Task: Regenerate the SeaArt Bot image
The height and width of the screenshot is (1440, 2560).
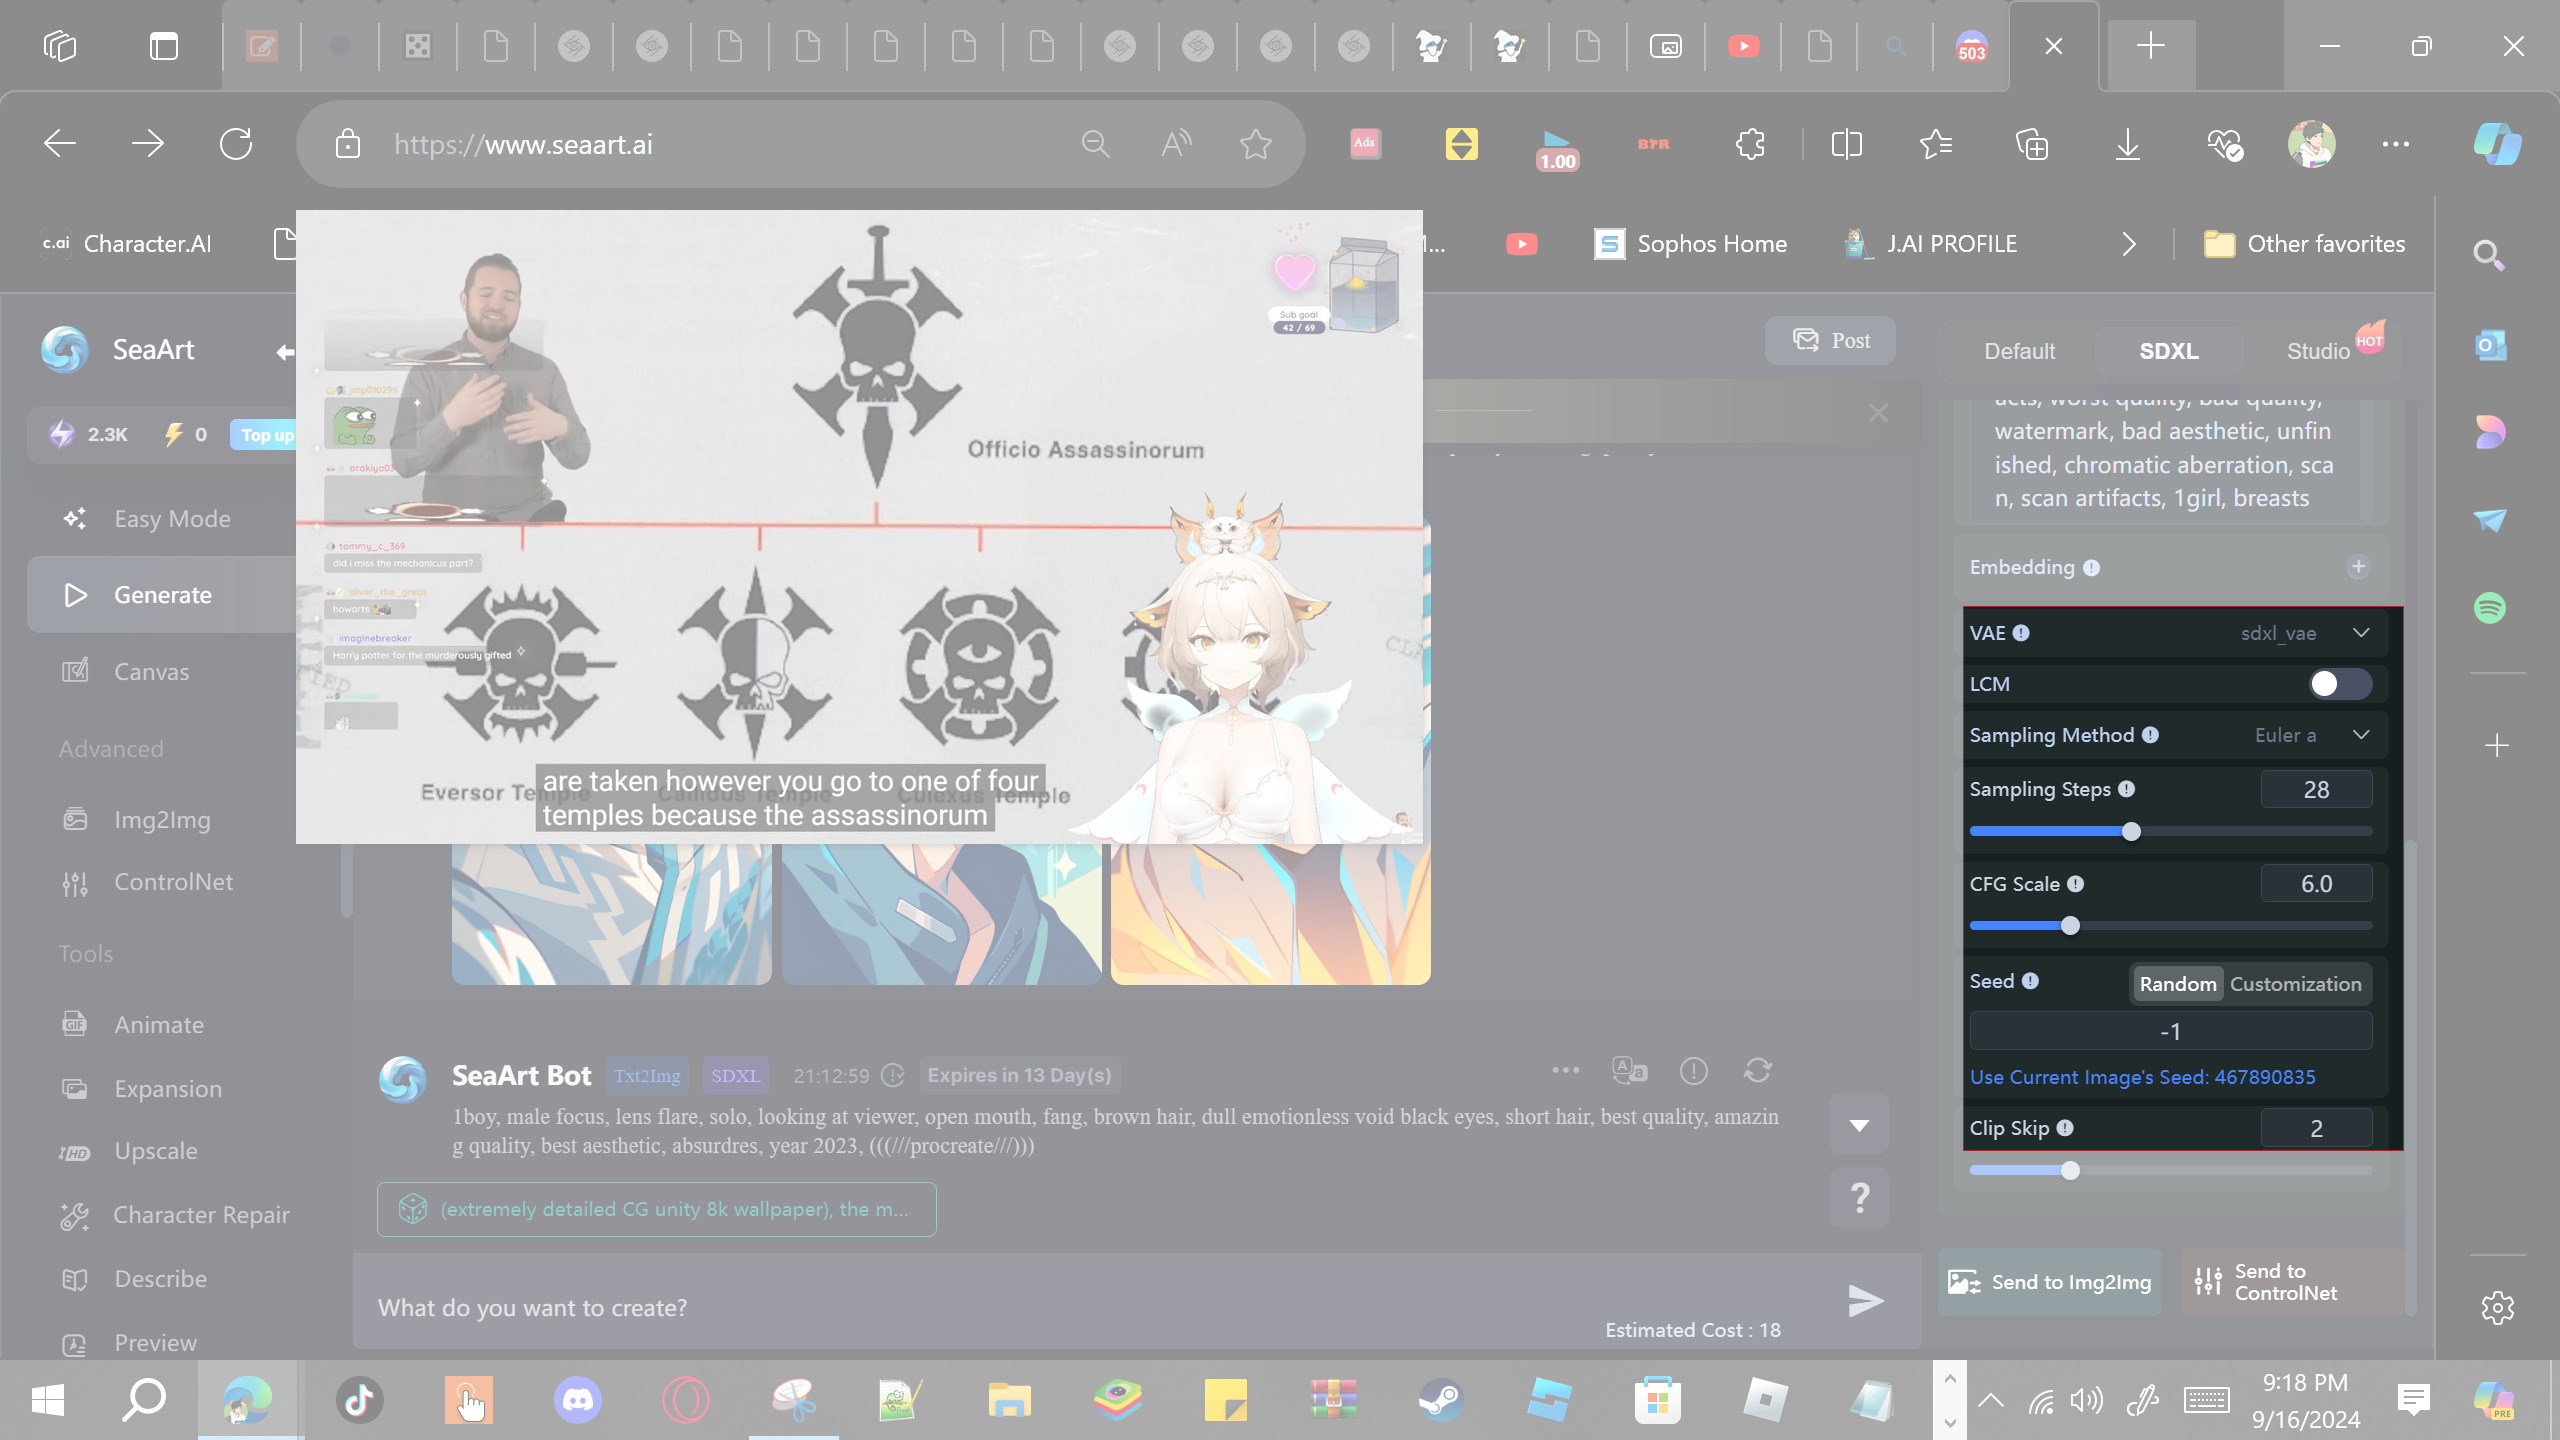Action: pyautogui.click(x=1757, y=1071)
